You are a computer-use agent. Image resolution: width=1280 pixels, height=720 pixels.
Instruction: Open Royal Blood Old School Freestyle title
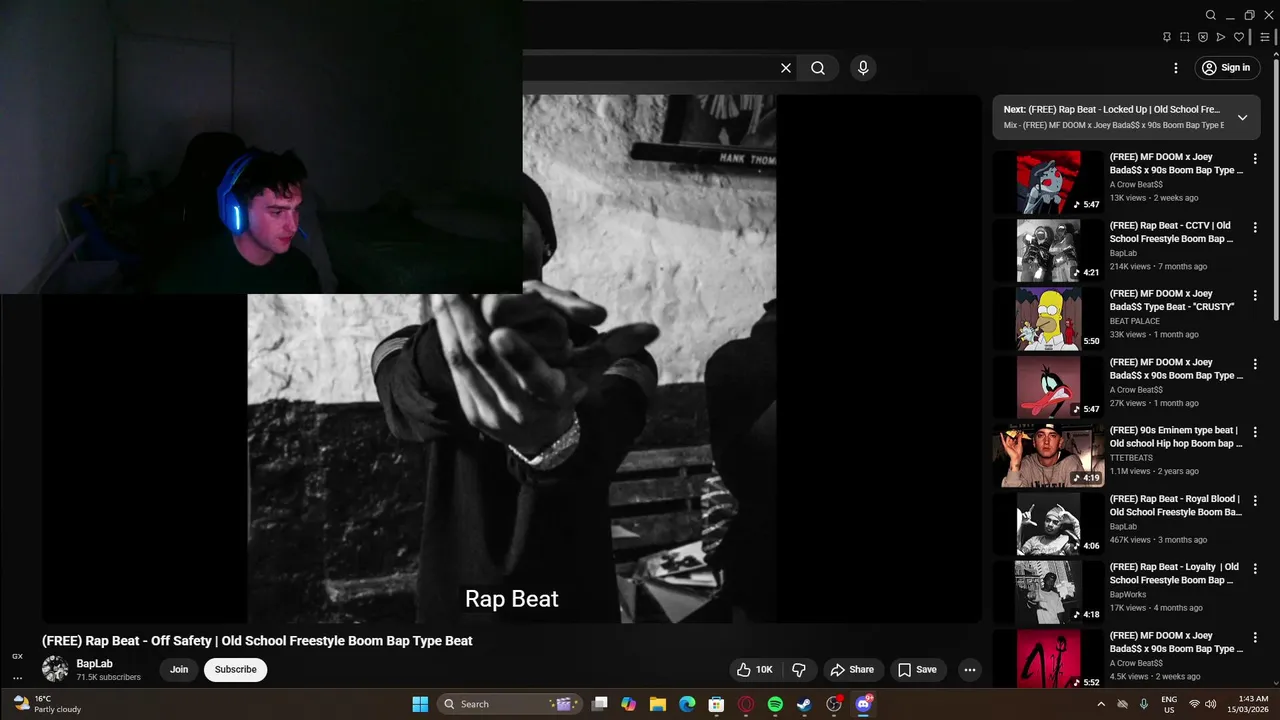click(1175, 505)
